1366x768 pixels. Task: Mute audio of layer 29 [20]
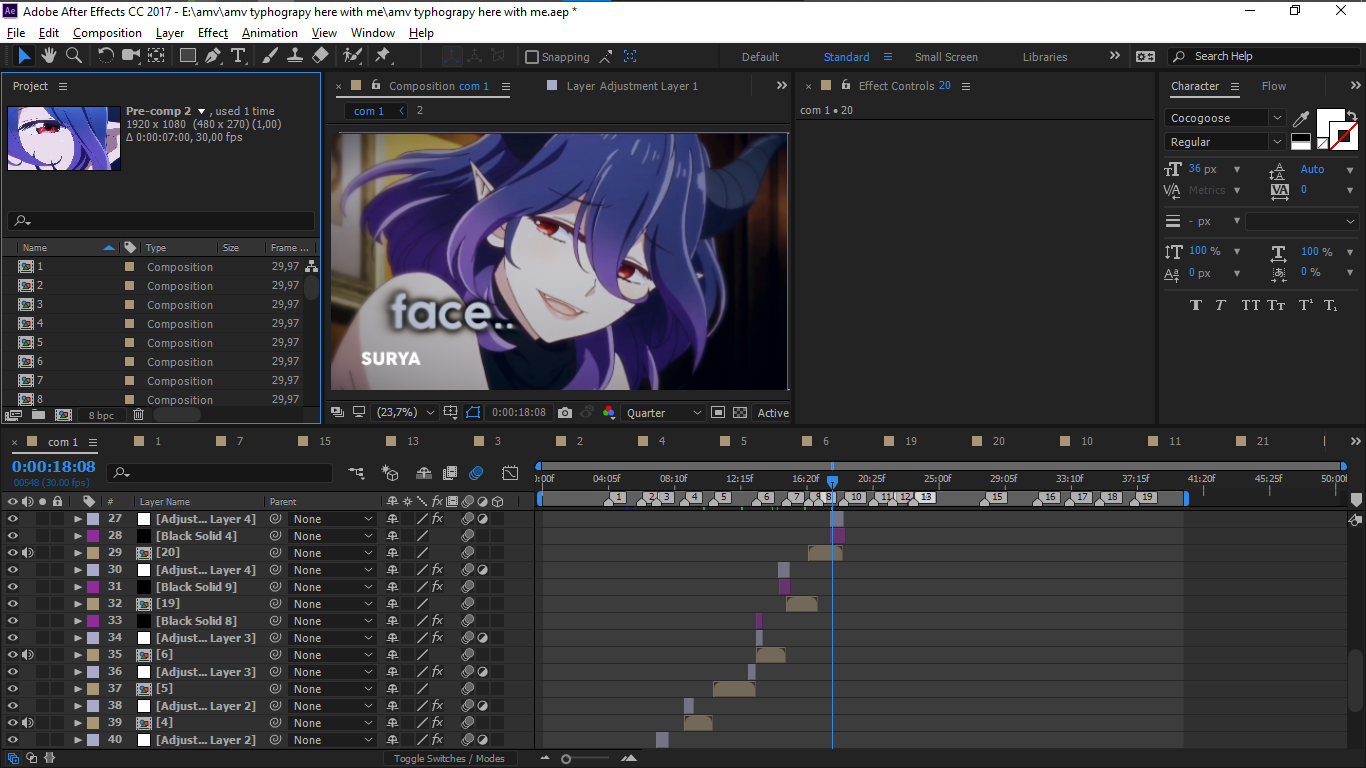pos(28,553)
